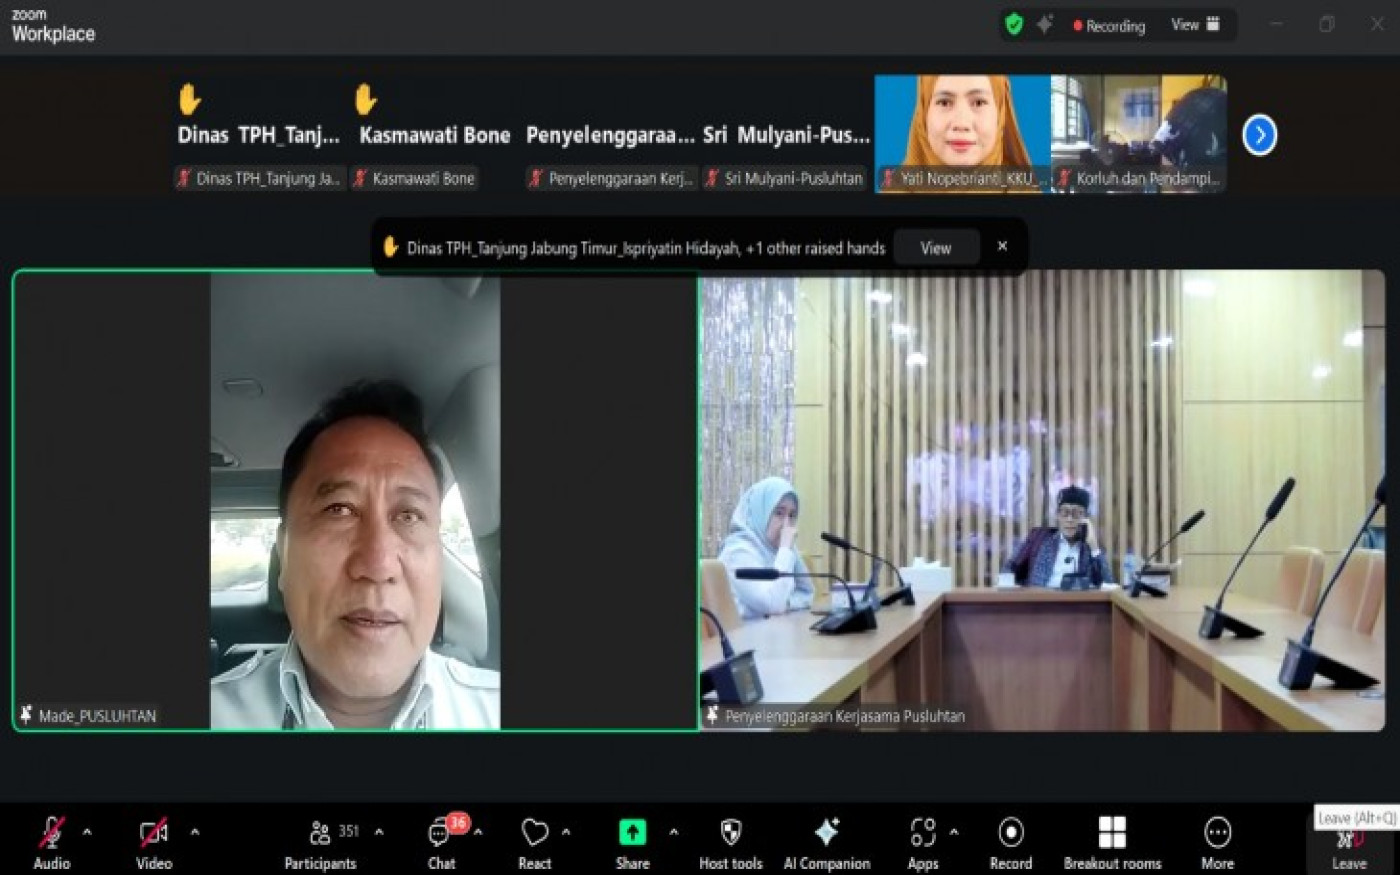Expand video options arrow next to Video
The image size is (1400, 875).
coord(195,832)
